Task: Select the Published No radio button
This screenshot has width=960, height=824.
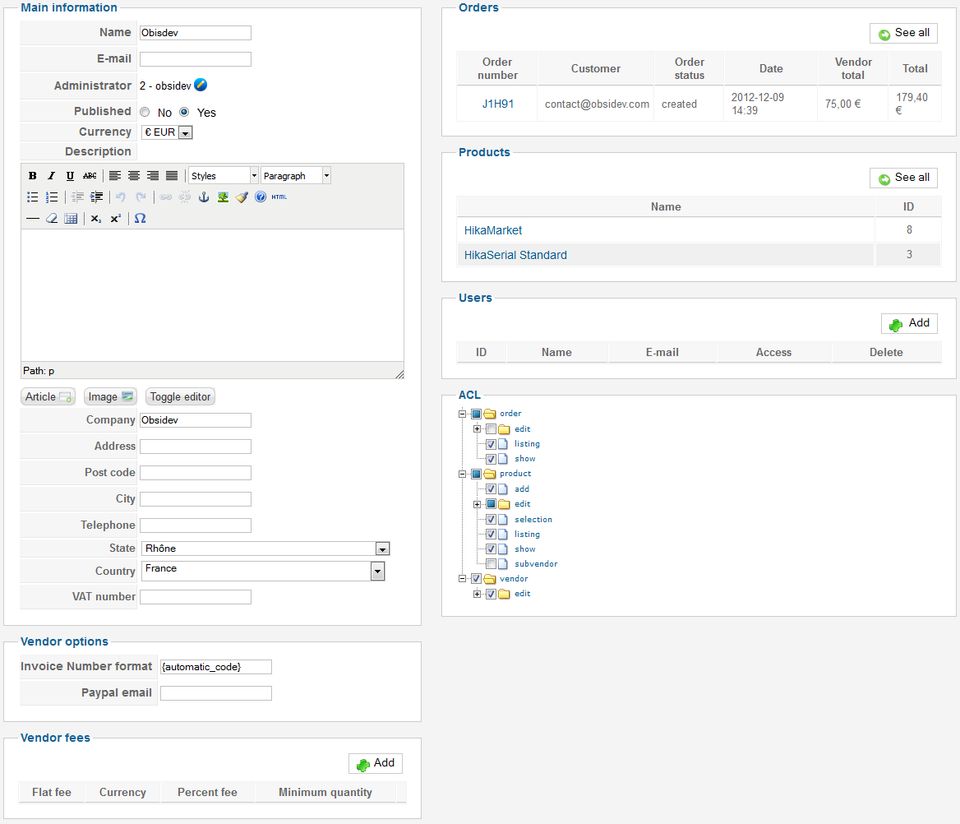Action: (x=144, y=112)
